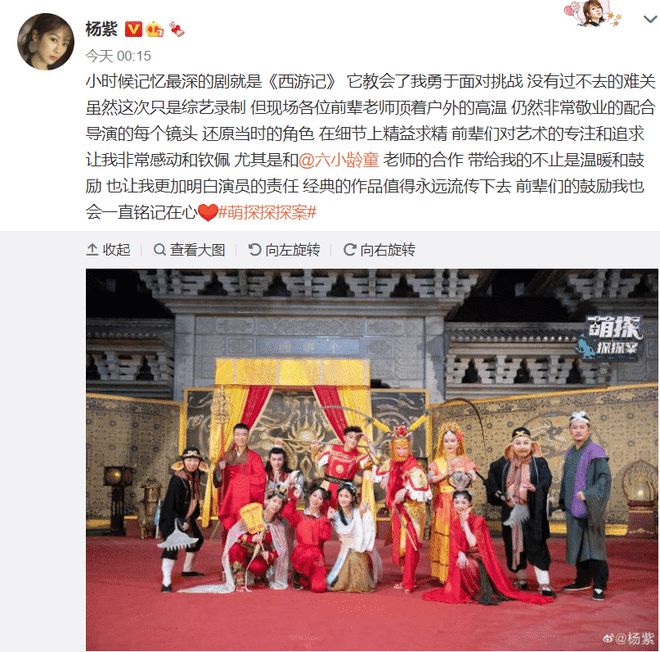Click the clockwise rotate arrow icon
Image resolution: width=660 pixels, height=652 pixels.
point(350,250)
